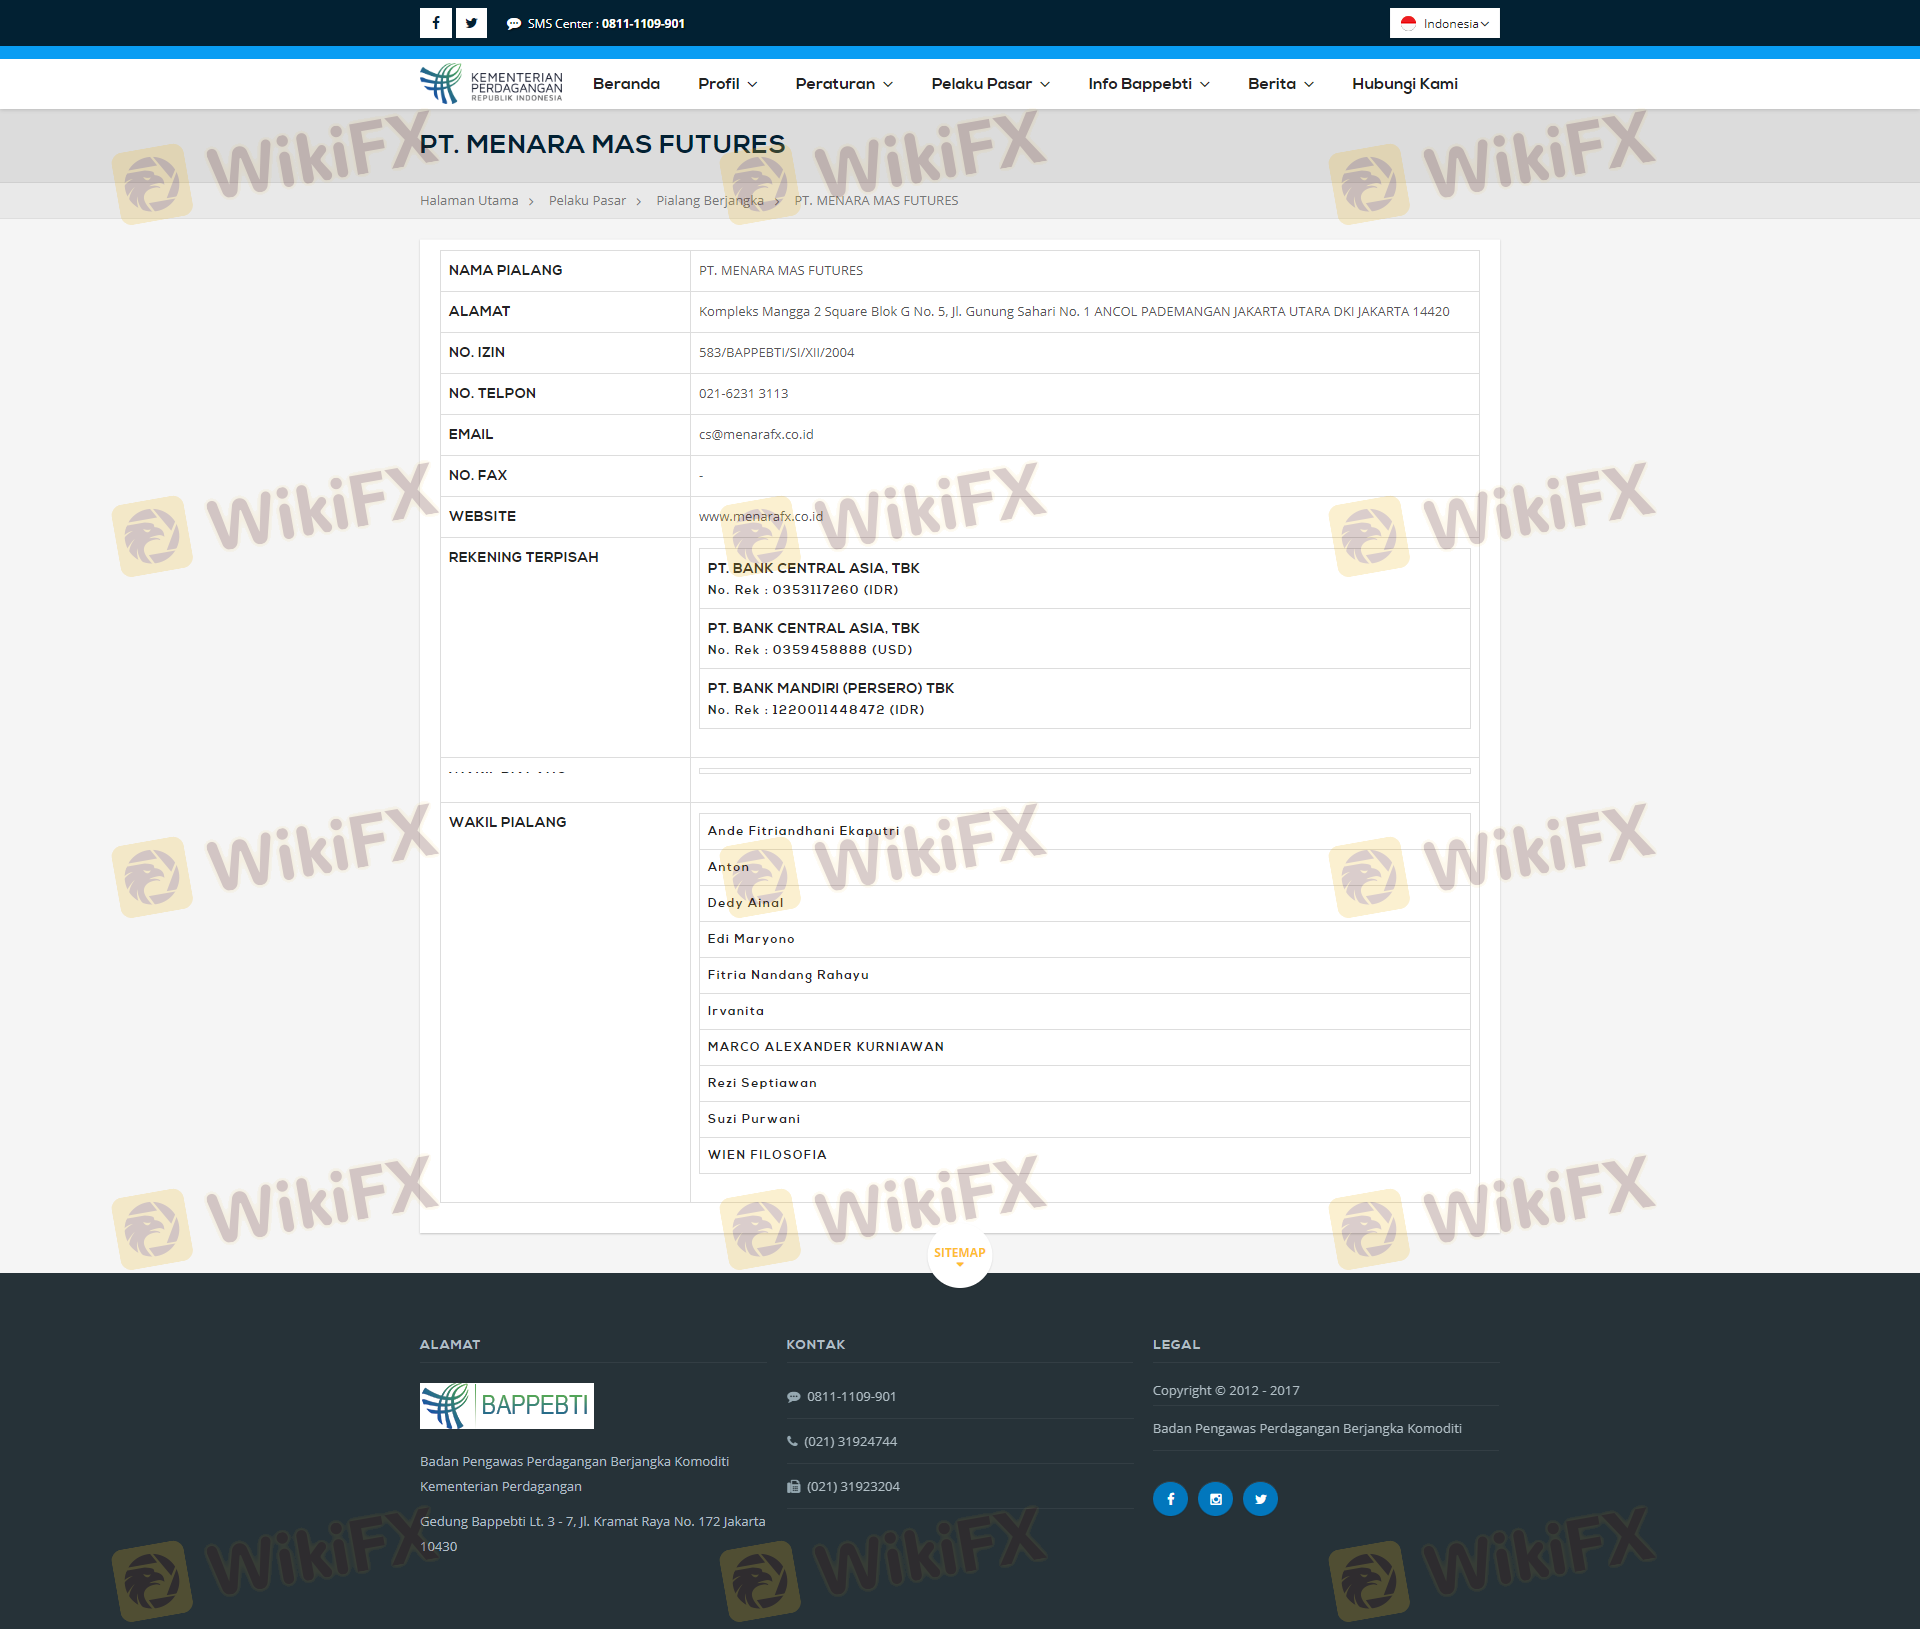
Task: Select the Dedy Ainal row
Action: coord(1084,904)
